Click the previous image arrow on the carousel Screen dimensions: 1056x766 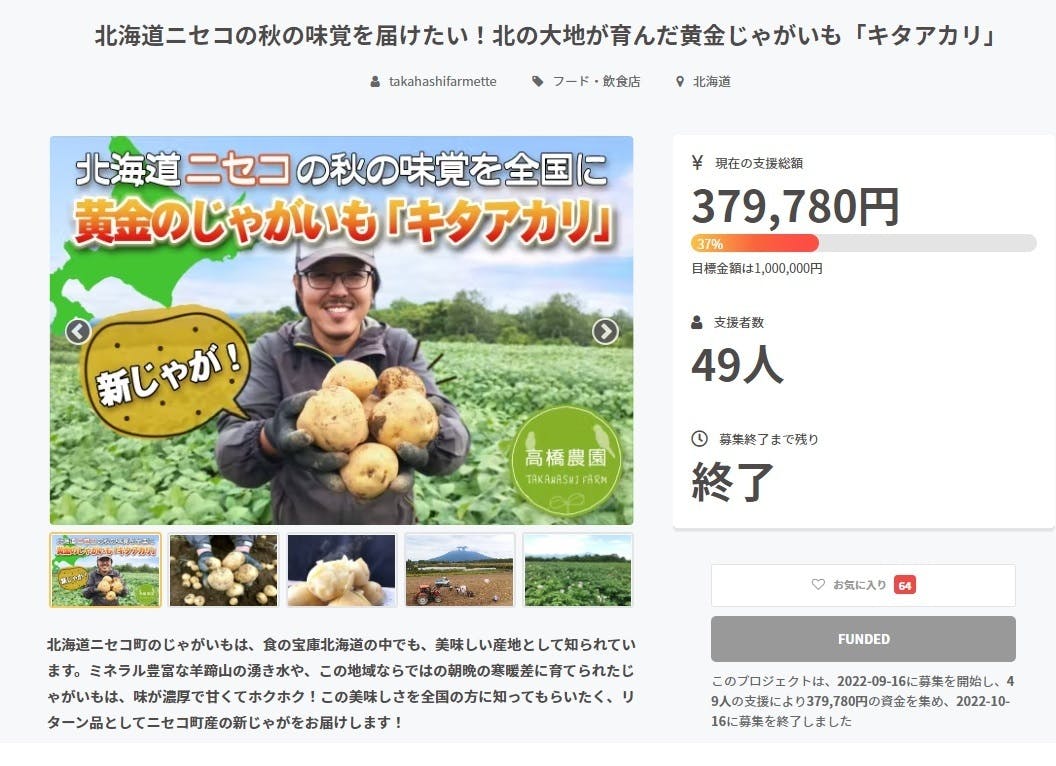78,331
